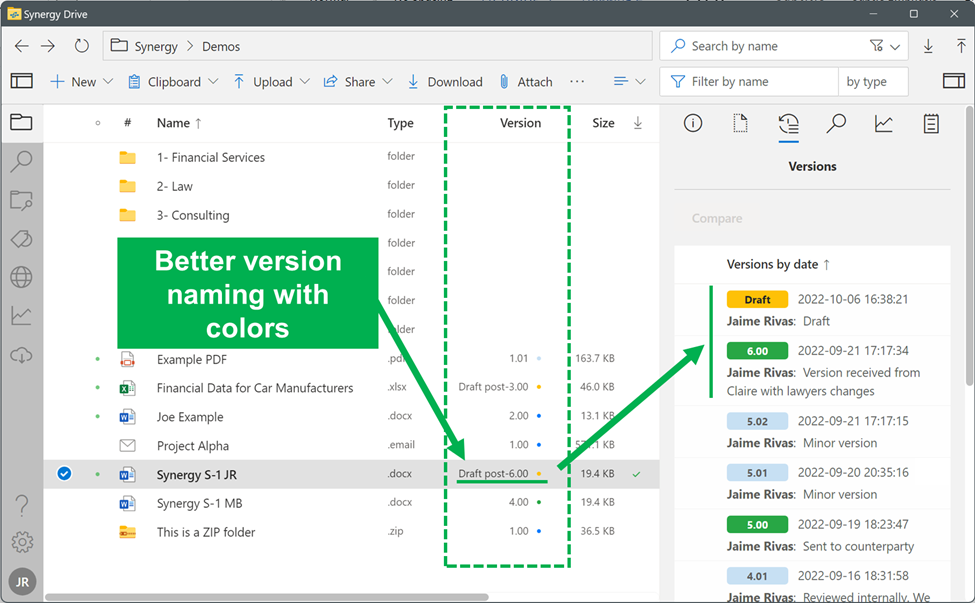
Task: Expand the Upload dropdown menu
Action: 305,81
